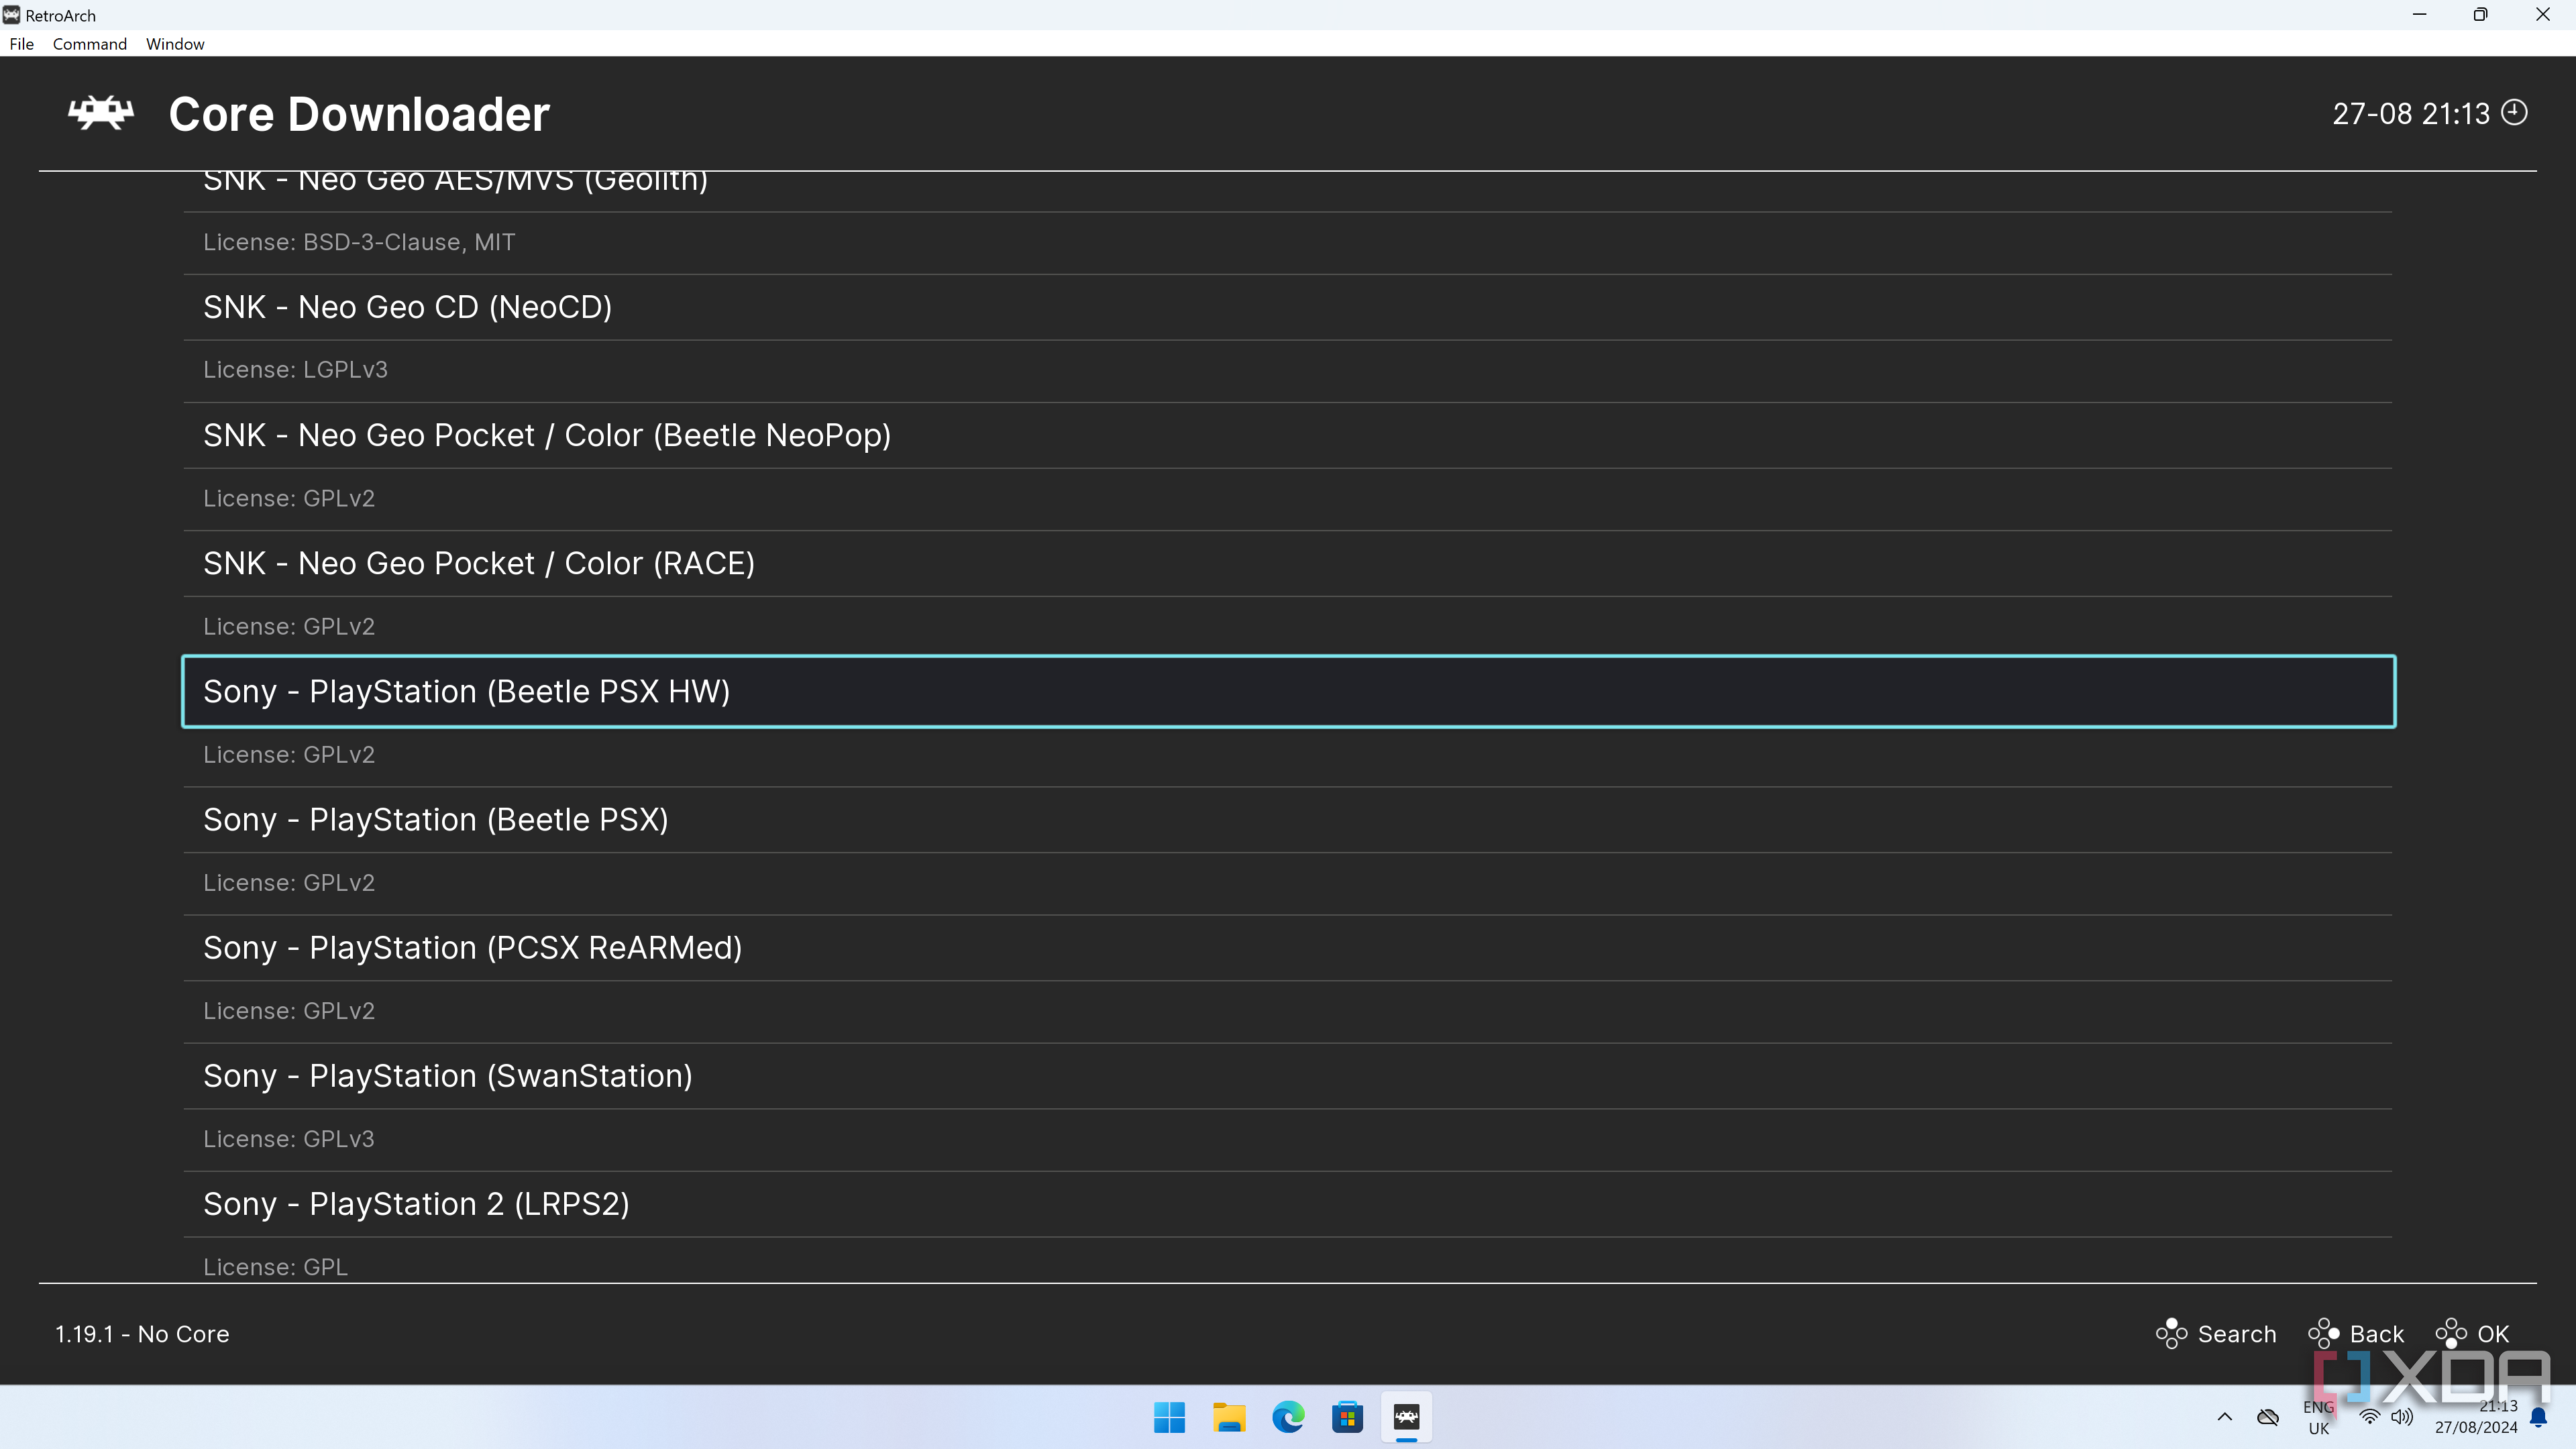Image resolution: width=2576 pixels, height=1449 pixels.
Task: Select Sony - PlayStation (SwanStation) core
Action: click(x=1288, y=1075)
